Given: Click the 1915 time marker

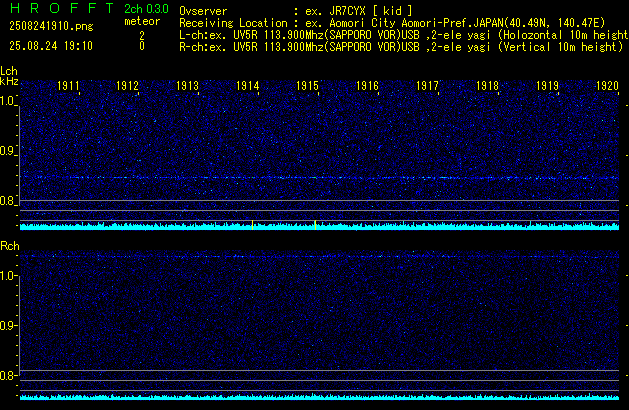Looking at the screenshot, I should [307, 86].
